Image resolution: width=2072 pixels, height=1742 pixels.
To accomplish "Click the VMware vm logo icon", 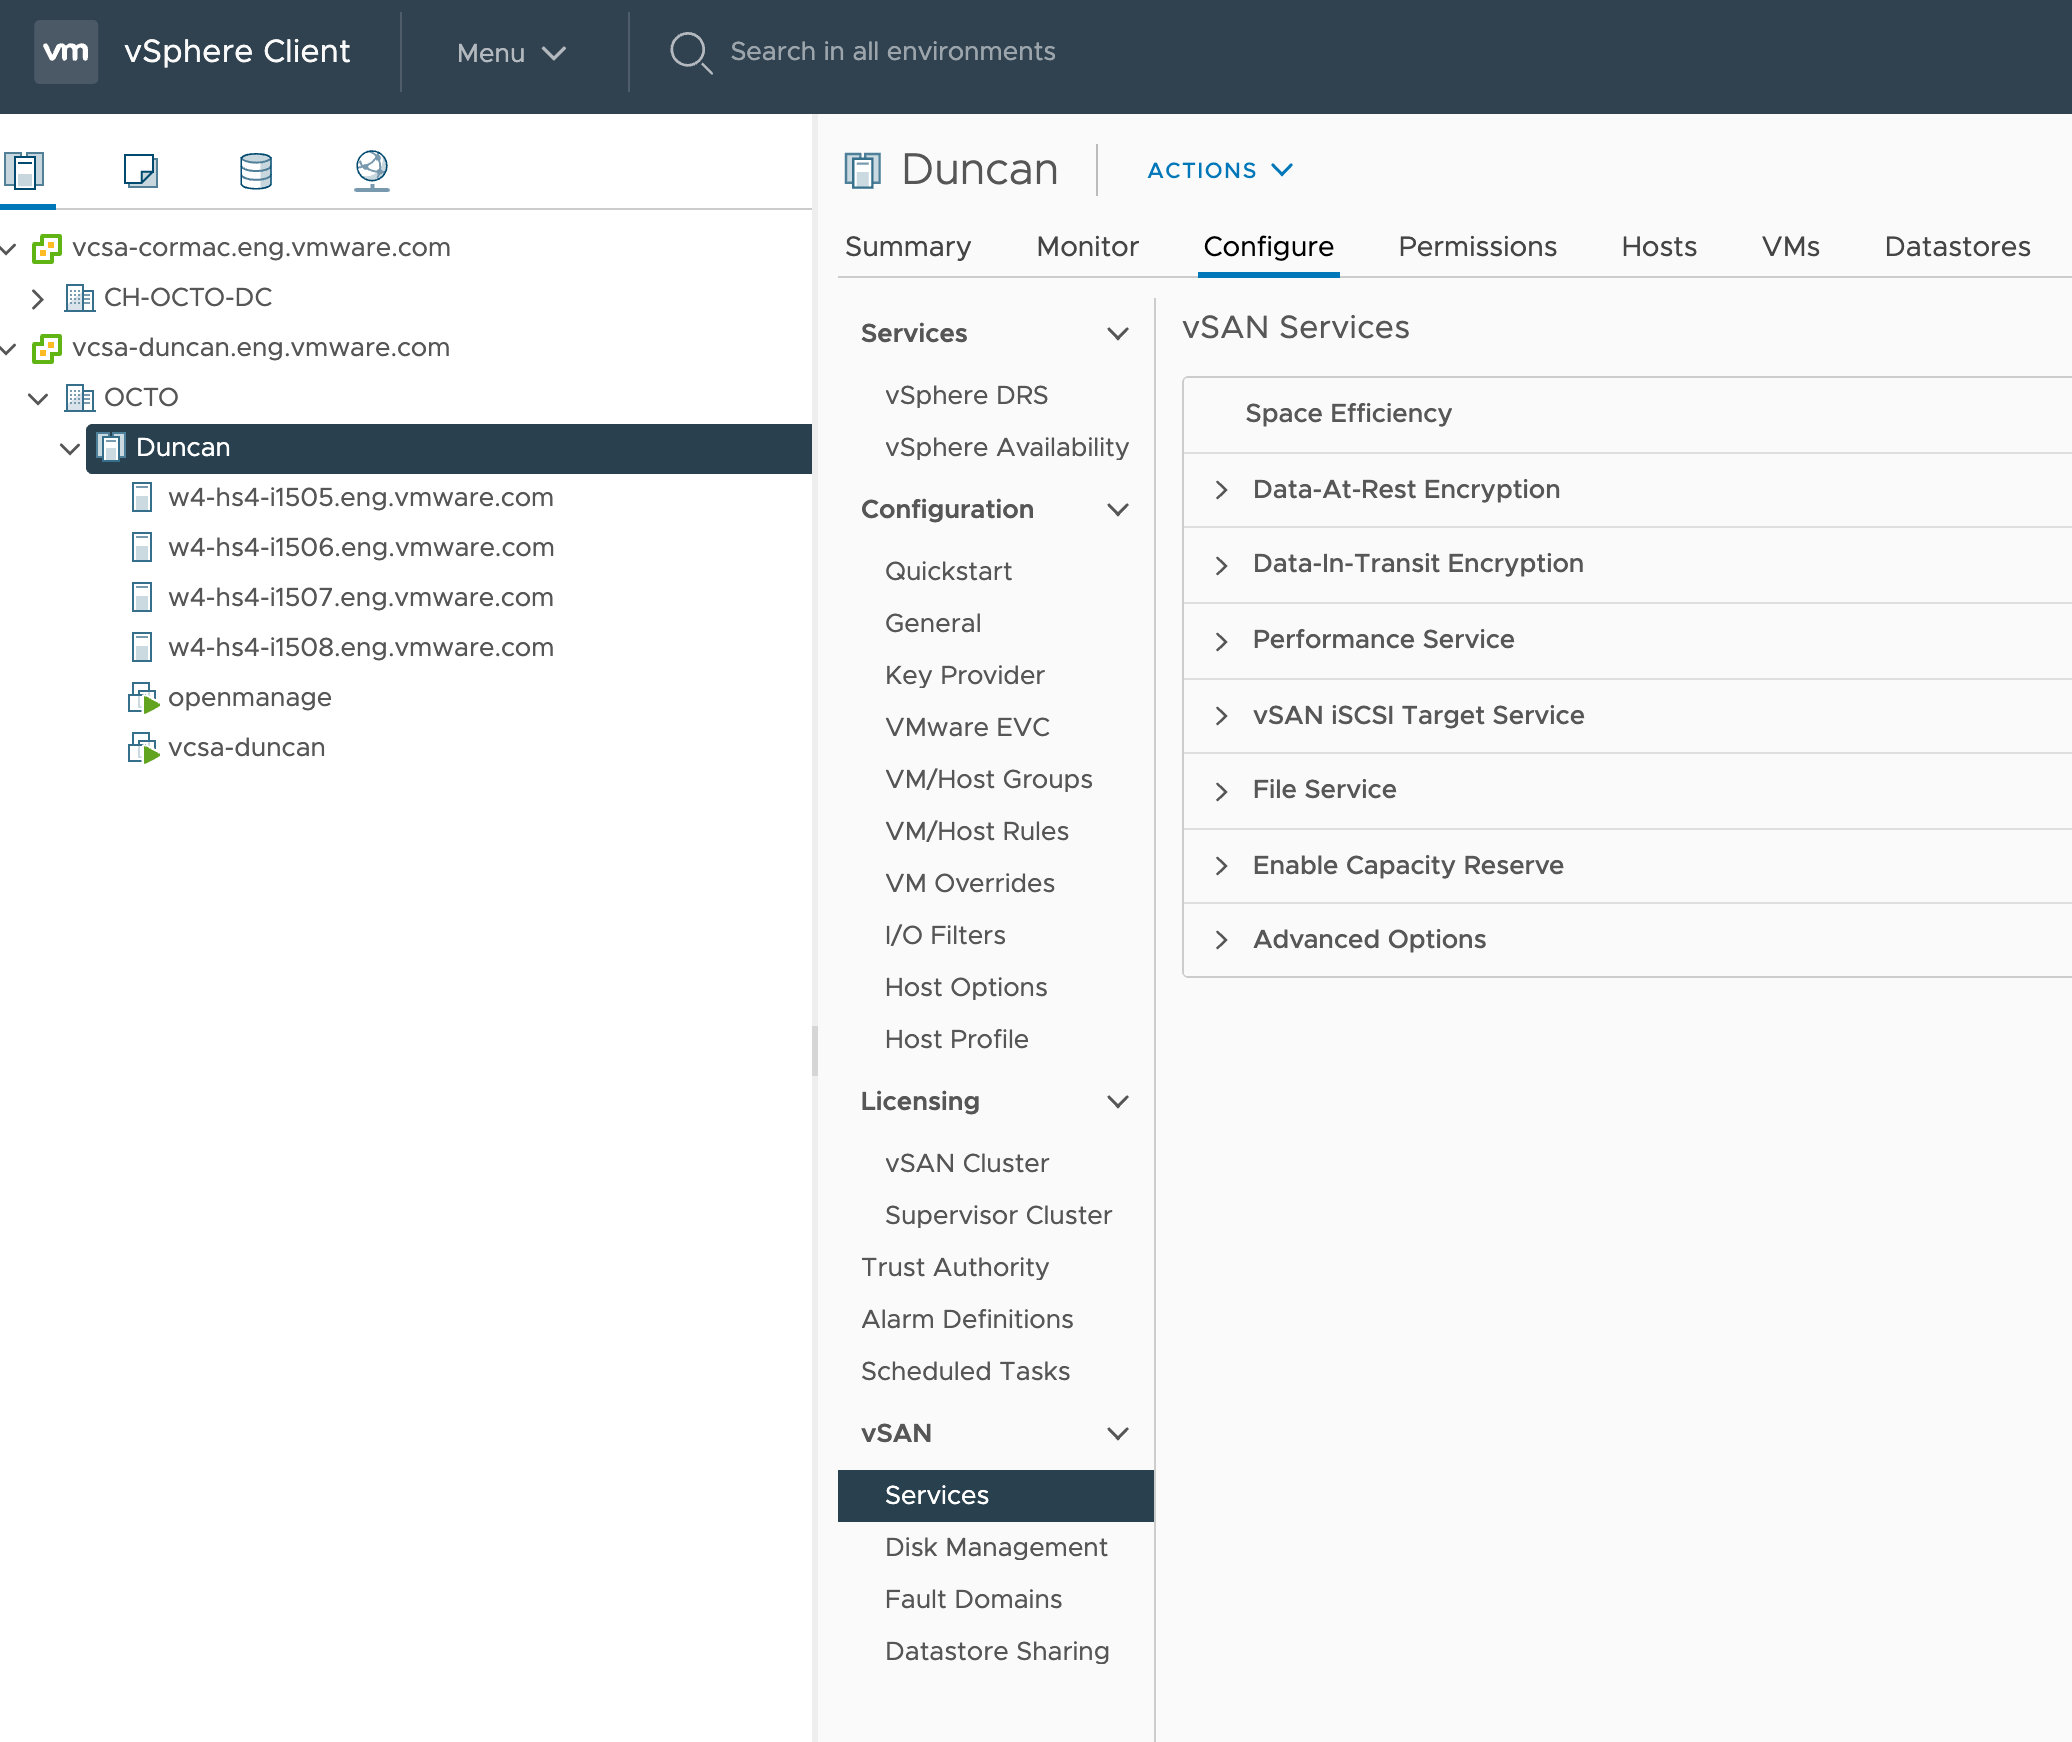I will click(x=66, y=52).
